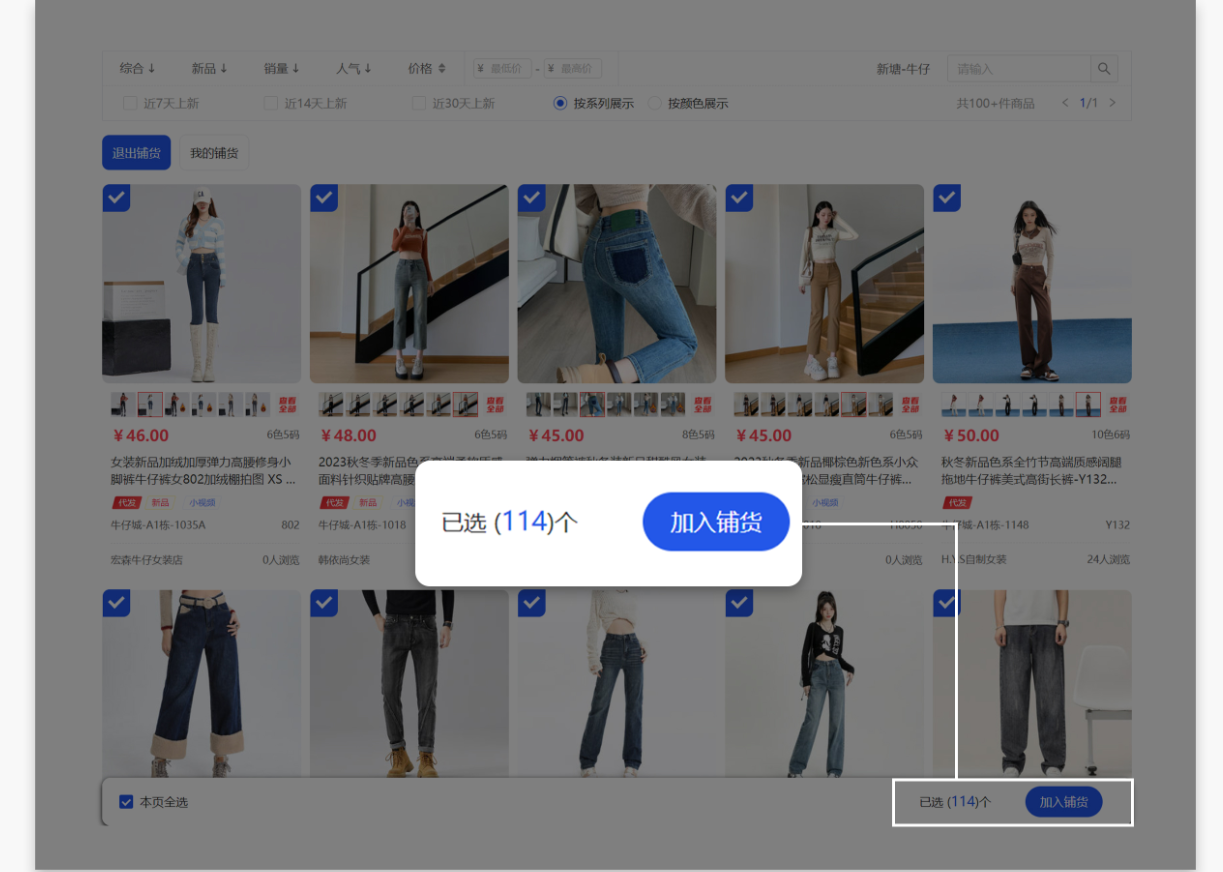Click the 加入铺货 button in the dialog
This screenshot has height=872, width=1223.
pos(716,522)
